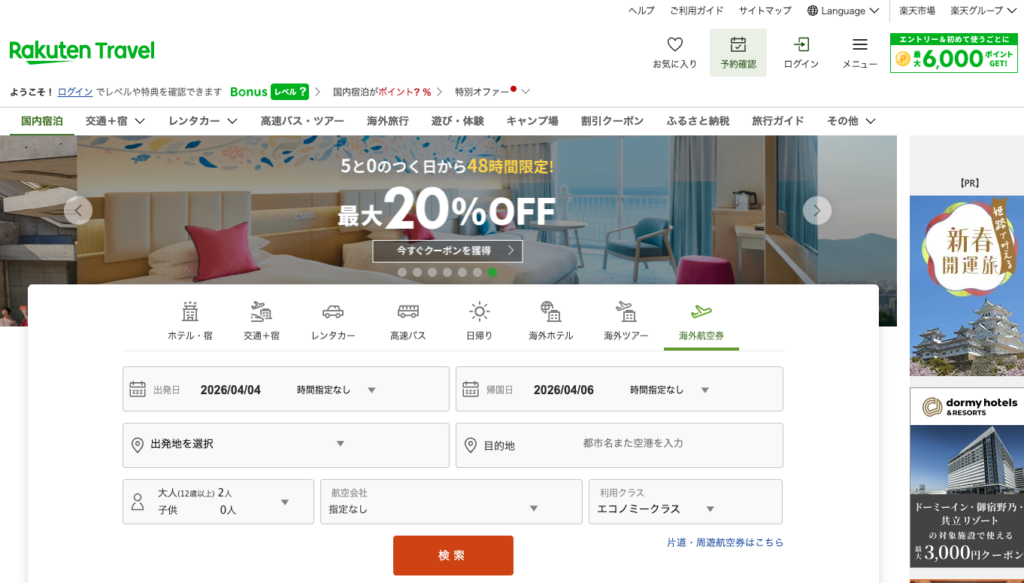
Task: Select the highway bus search icon
Action: pos(408,312)
